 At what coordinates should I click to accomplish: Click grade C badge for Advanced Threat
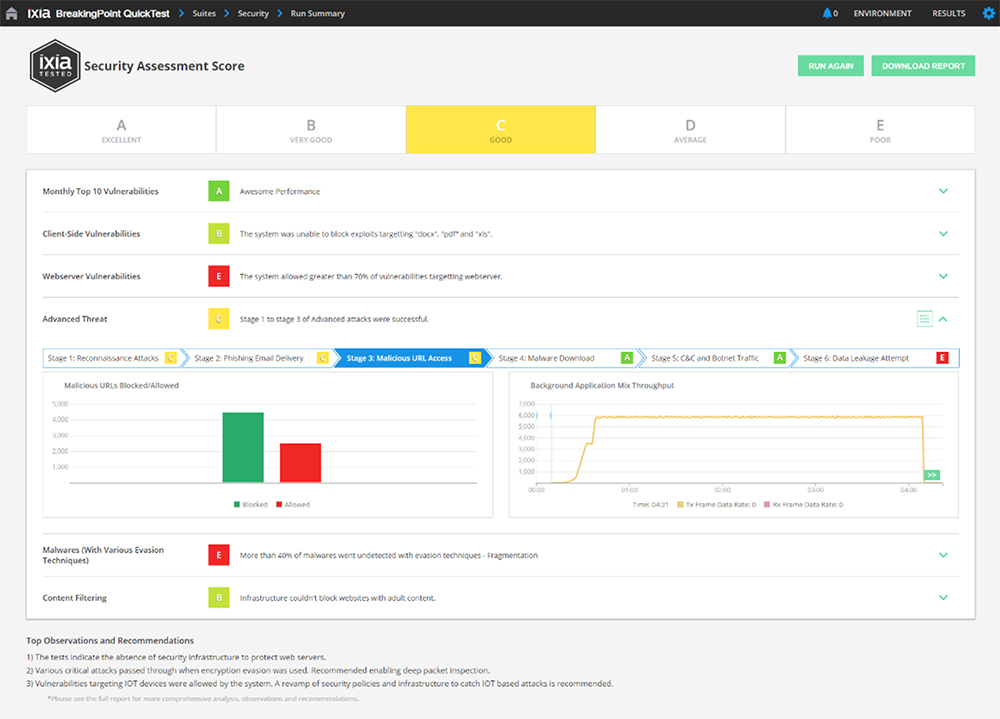219,319
